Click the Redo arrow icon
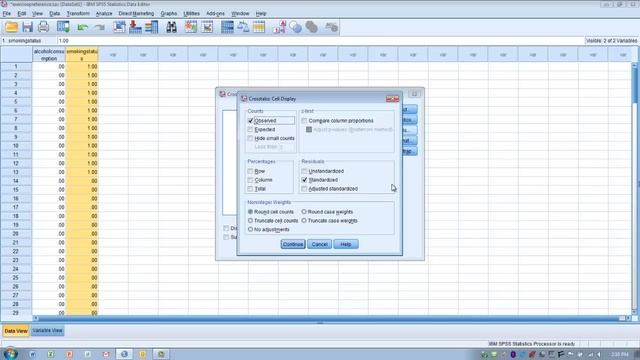Image resolution: width=640 pixels, height=360 pixels. pos(99,27)
